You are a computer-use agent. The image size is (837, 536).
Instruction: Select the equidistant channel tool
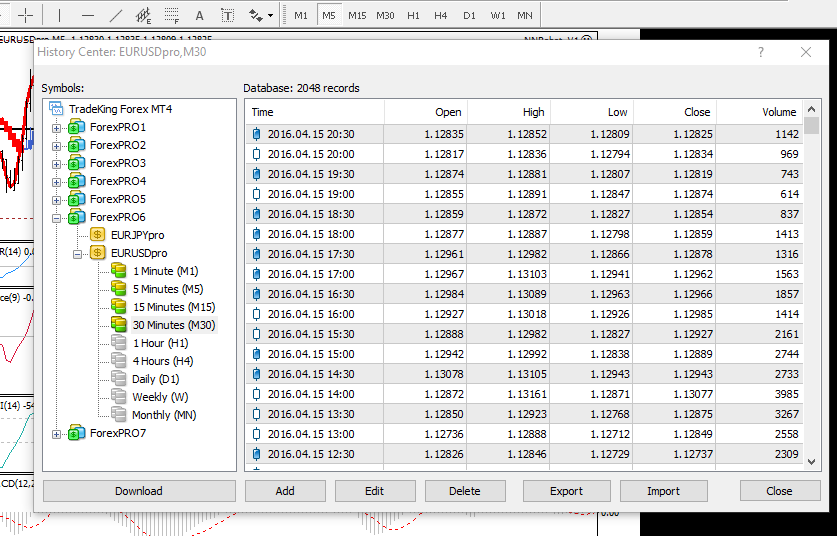pyautogui.click(x=143, y=15)
